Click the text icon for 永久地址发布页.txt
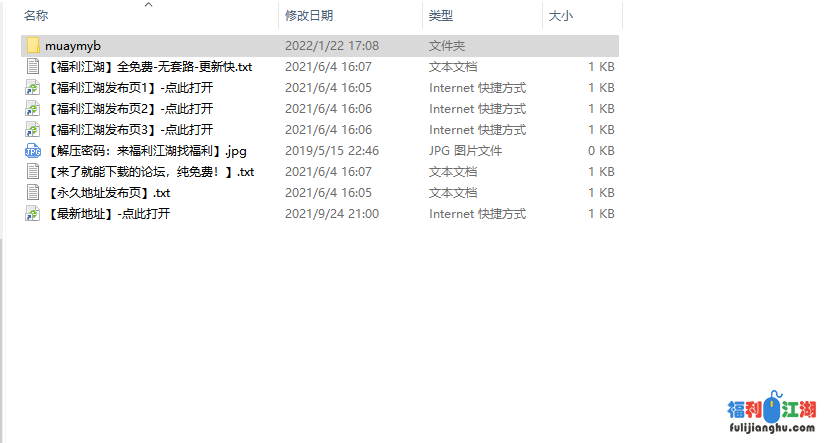 click(33, 193)
